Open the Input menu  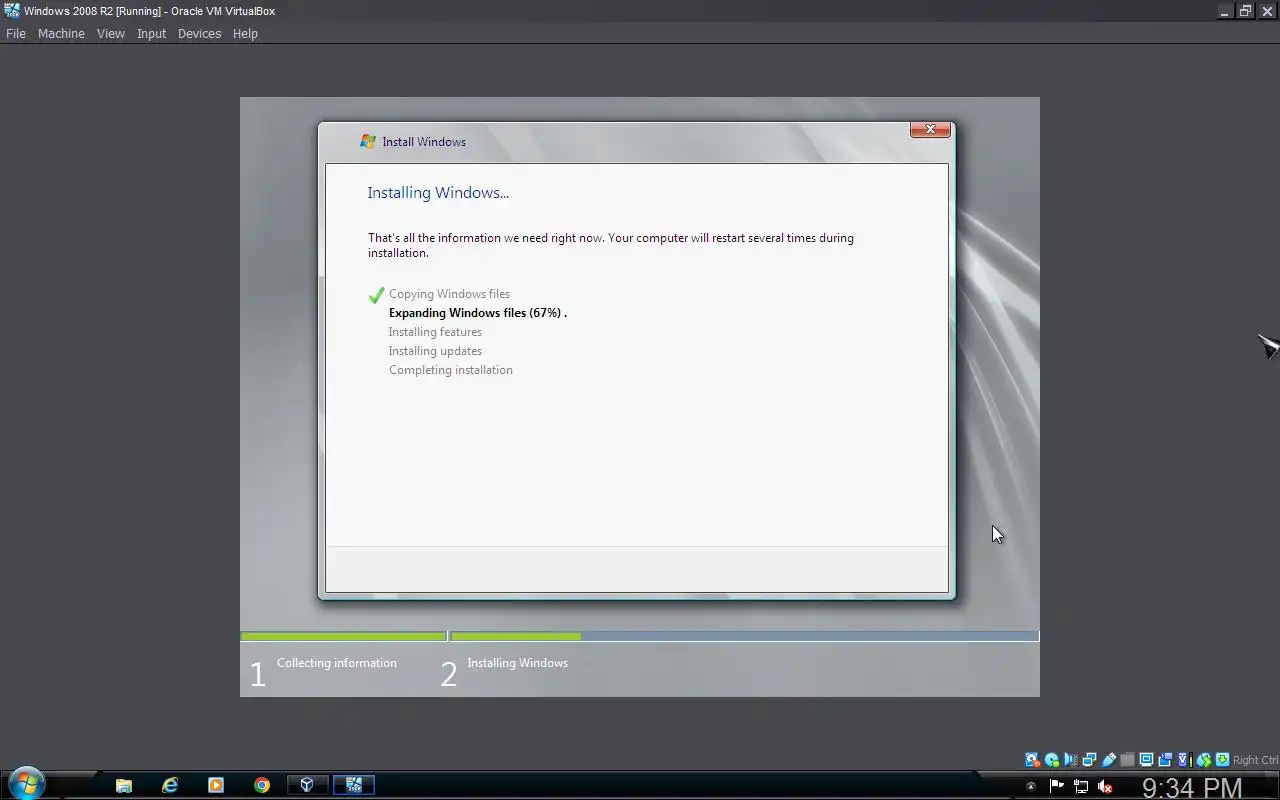(x=151, y=33)
